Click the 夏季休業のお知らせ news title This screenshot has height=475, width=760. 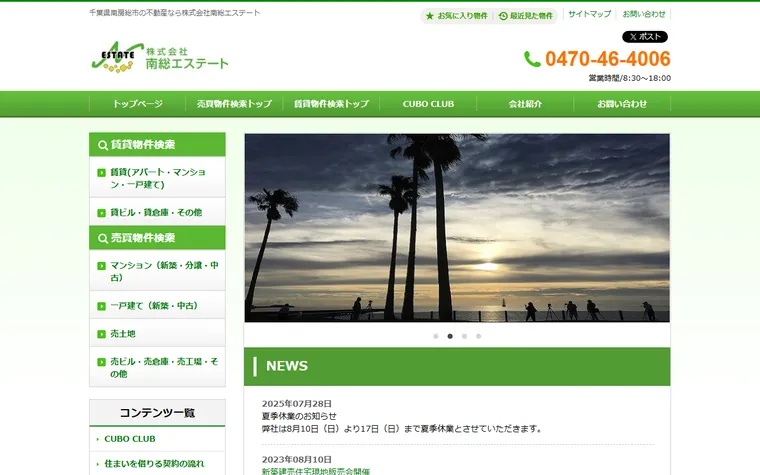(299, 416)
